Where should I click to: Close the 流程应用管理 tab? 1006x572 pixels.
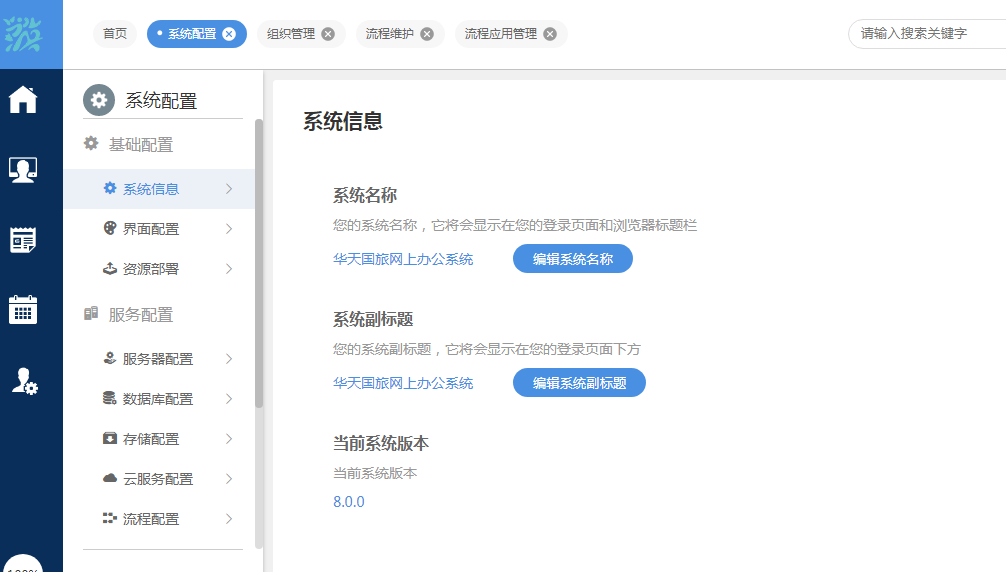(x=550, y=34)
